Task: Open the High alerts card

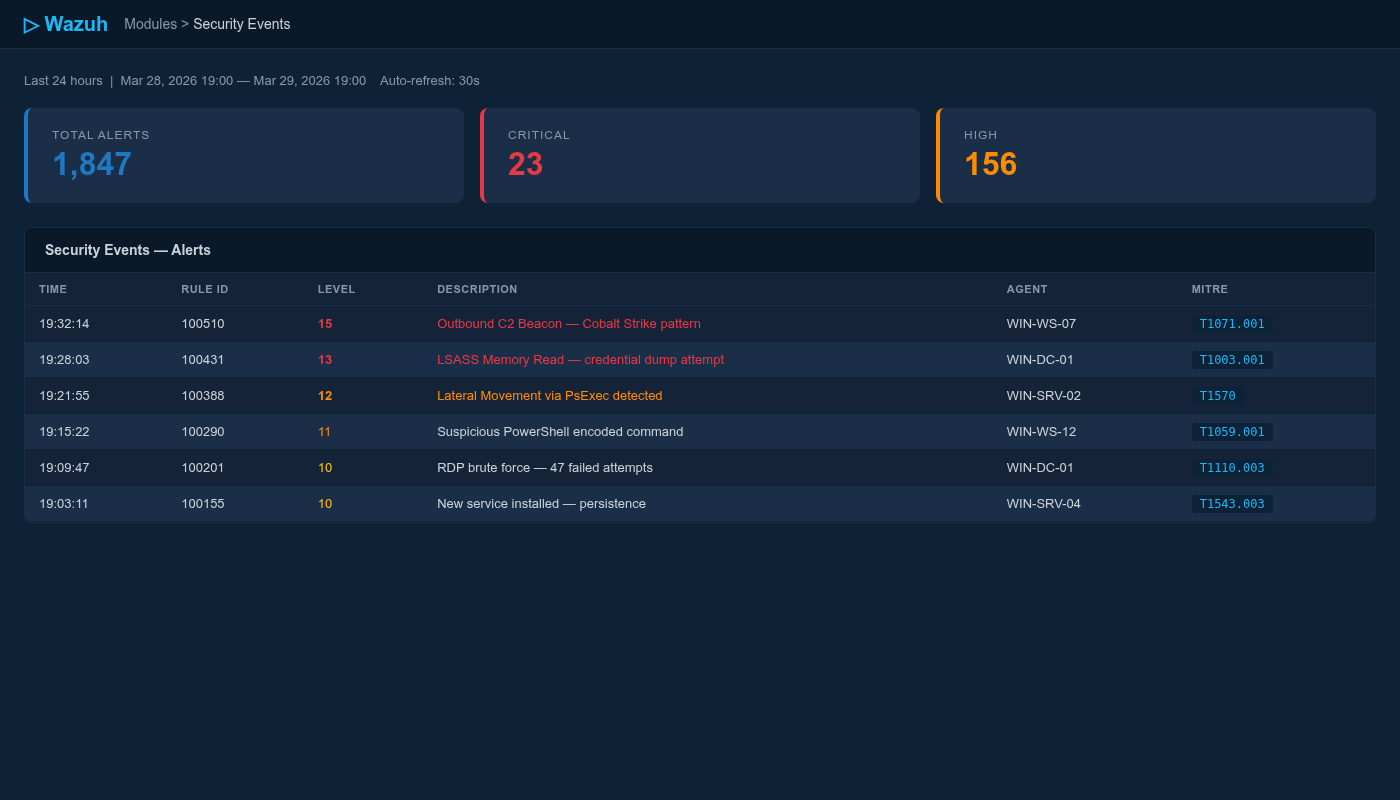Action: click(1156, 156)
